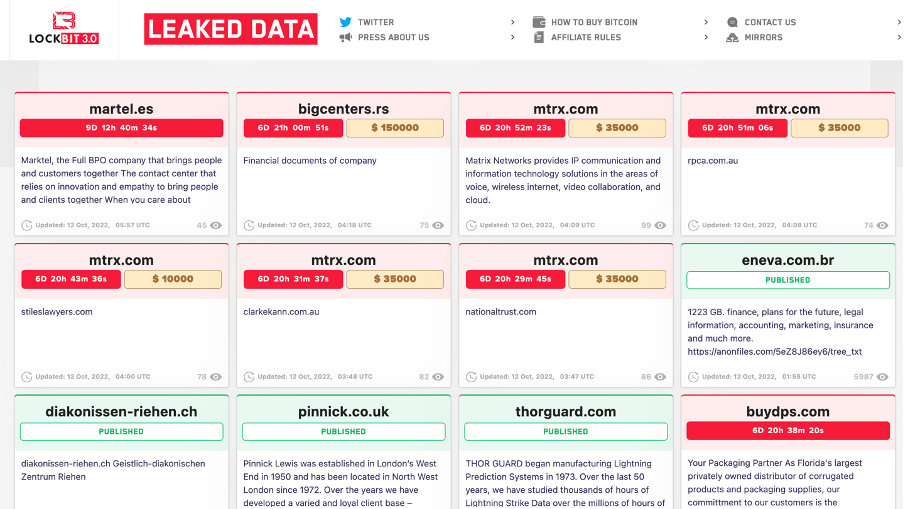Click the $ 150000 price button on bigcenters.rs
The height and width of the screenshot is (509, 904).
[x=394, y=128]
